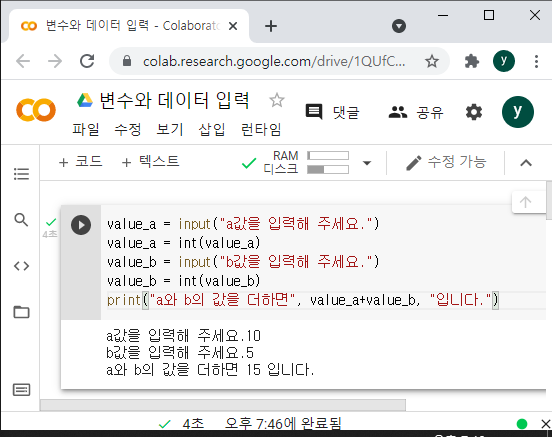This screenshot has height=437, width=559.
Task: Click the green connection status dot
Action: pyautogui.click(x=522, y=424)
